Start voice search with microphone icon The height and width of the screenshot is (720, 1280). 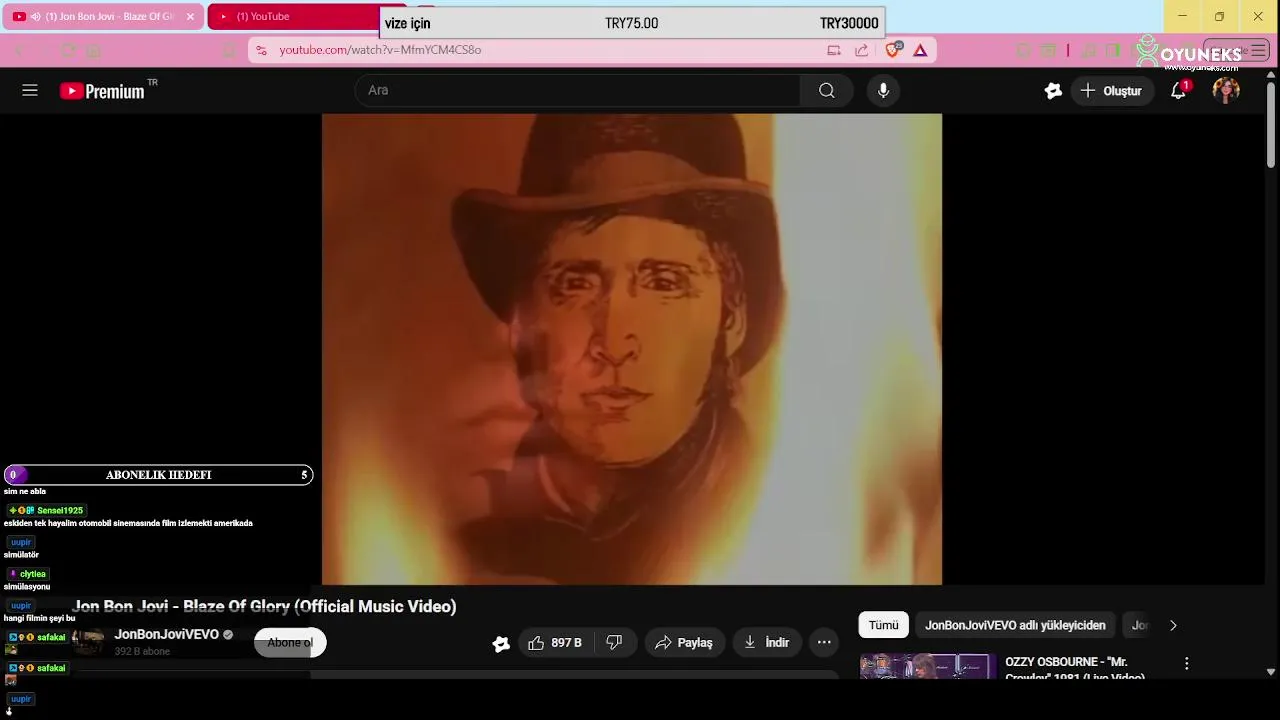[883, 90]
